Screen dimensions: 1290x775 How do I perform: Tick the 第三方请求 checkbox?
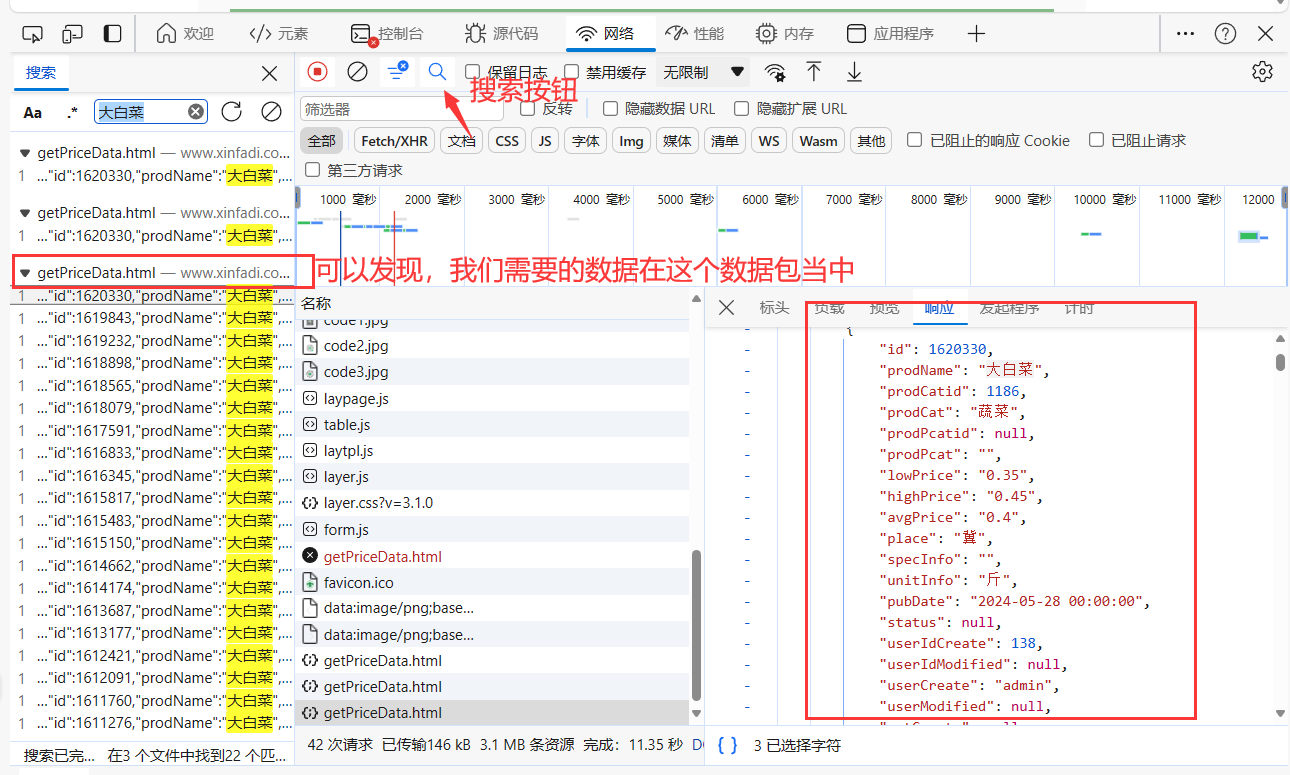pyautogui.click(x=313, y=170)
